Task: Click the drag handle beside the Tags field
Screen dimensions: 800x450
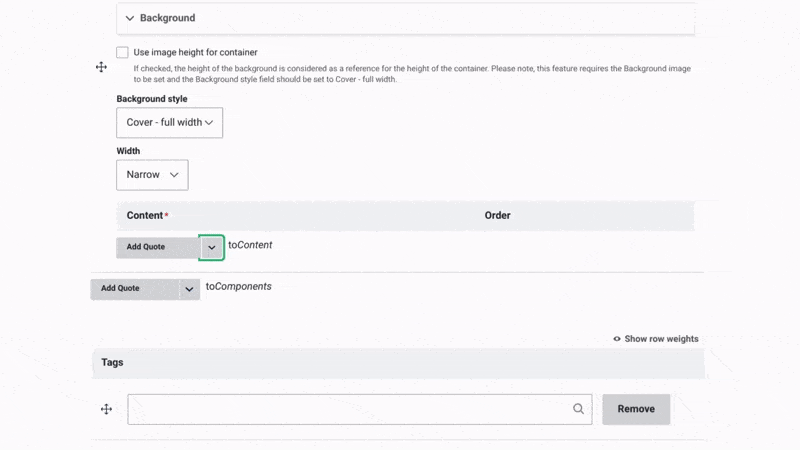Action: [x=106, y=409]
